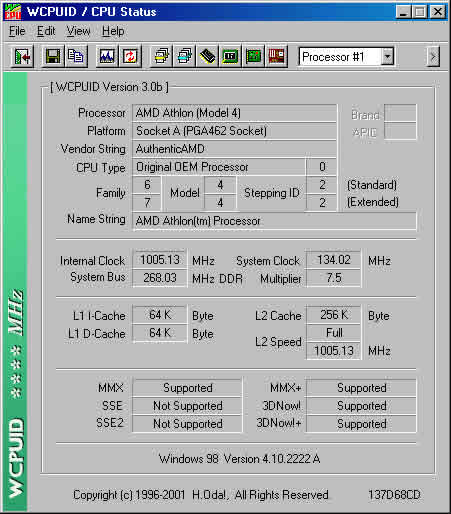Click the exit door icon in the toolbar
Image resolution: width=451 pixels, height=514 pixels.
click(x=22, y=57)
